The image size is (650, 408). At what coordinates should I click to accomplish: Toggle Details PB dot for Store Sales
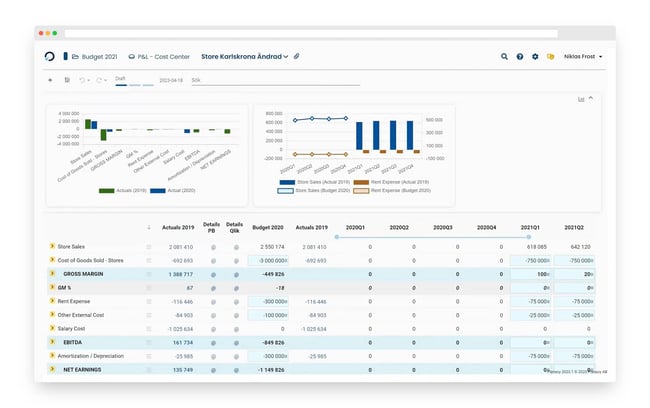point(213,247)
